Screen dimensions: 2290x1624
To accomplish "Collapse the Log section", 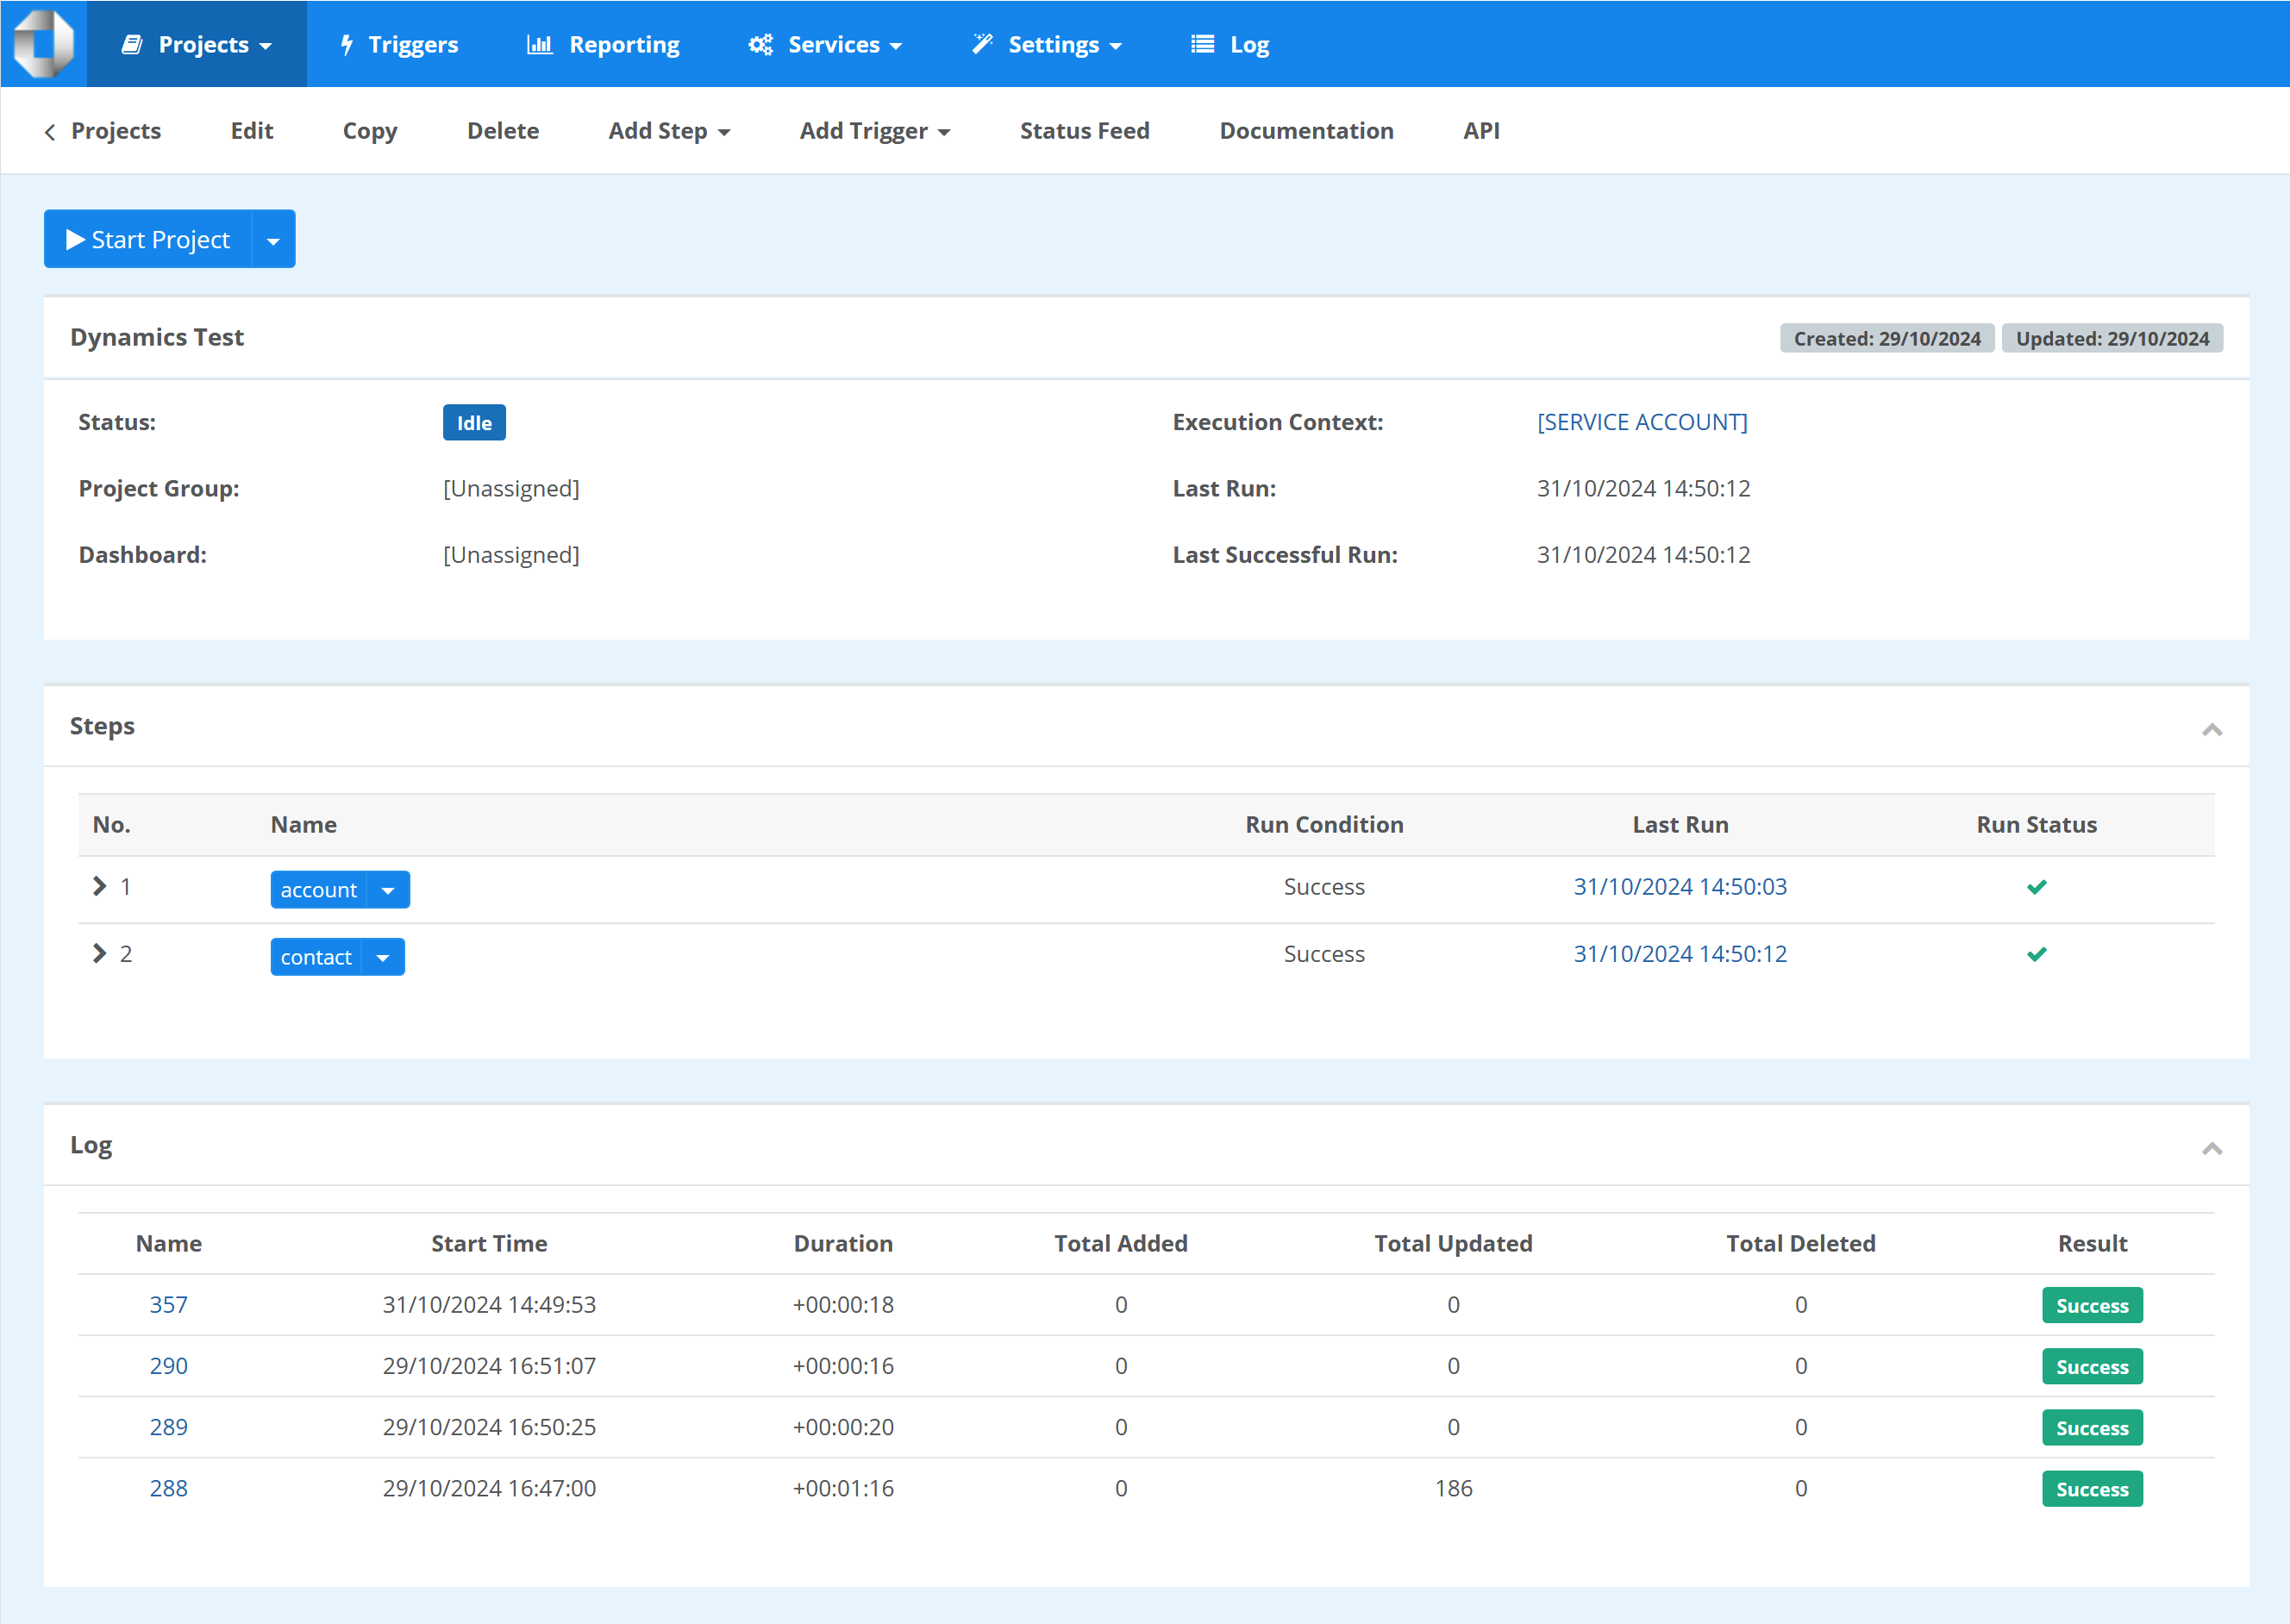I will (2211, 1147).
